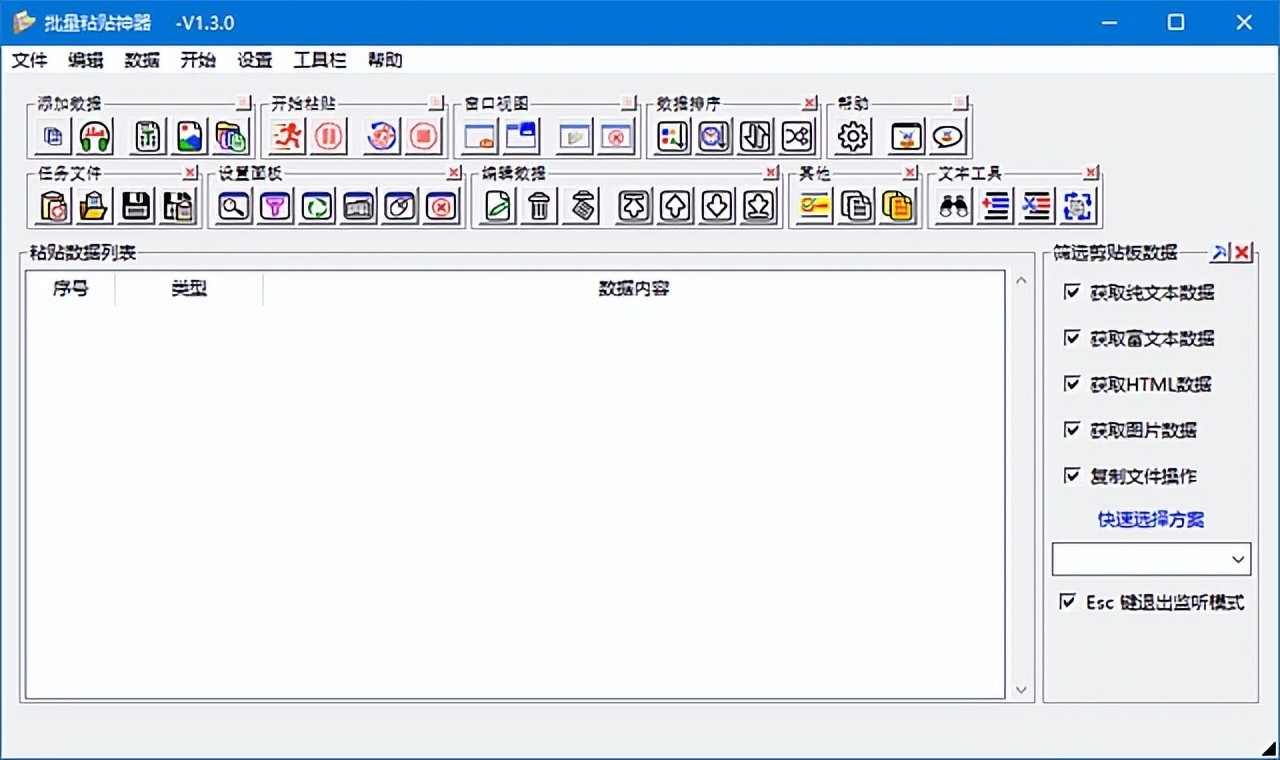Click the headphones icon in 添加数据
The height and width of the screenshot is (760, 1280).
tap(96, 136)
